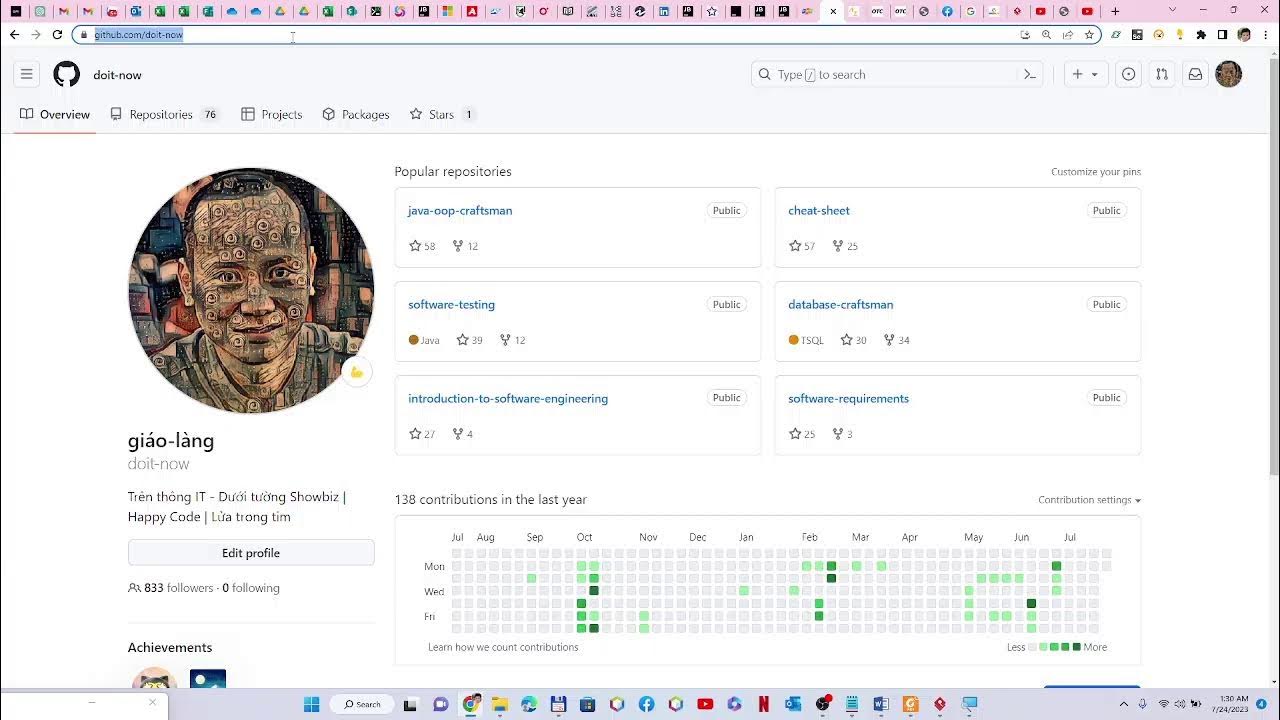Open the new tab plus button

pos(1115,11)
